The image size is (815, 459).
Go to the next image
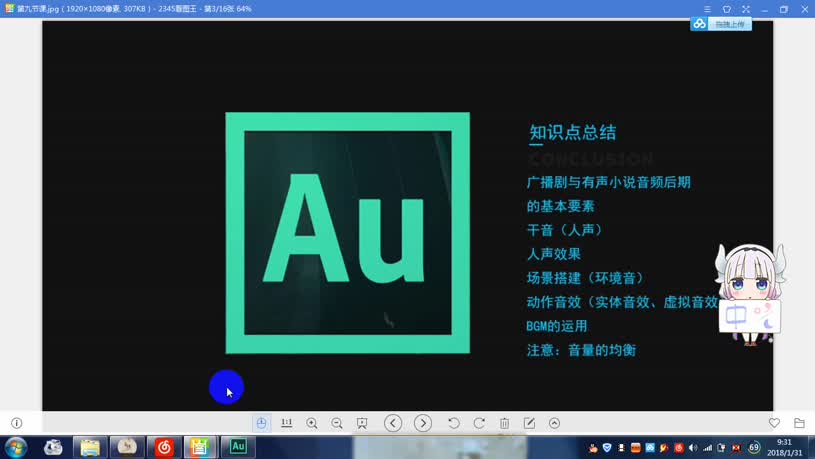tap(423, 423)
